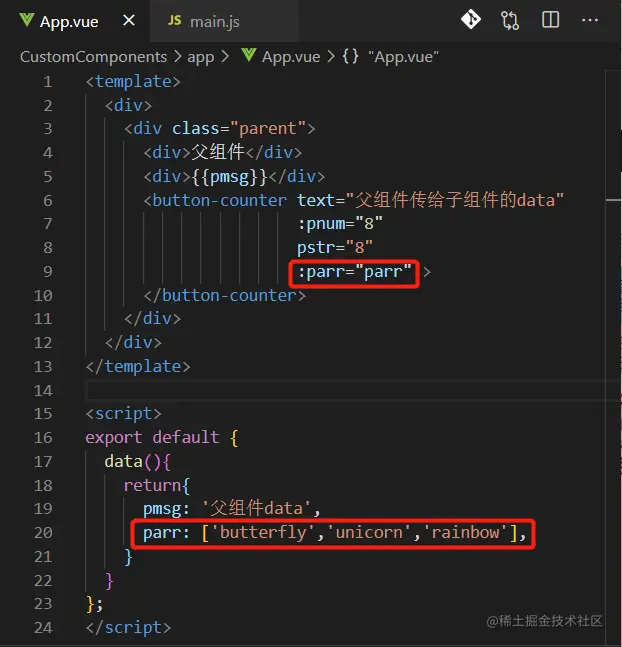Viewport: 622px width, 647px height.
Task: Select CustomComponents in the breadcrumb
Action: click(94, 57)
